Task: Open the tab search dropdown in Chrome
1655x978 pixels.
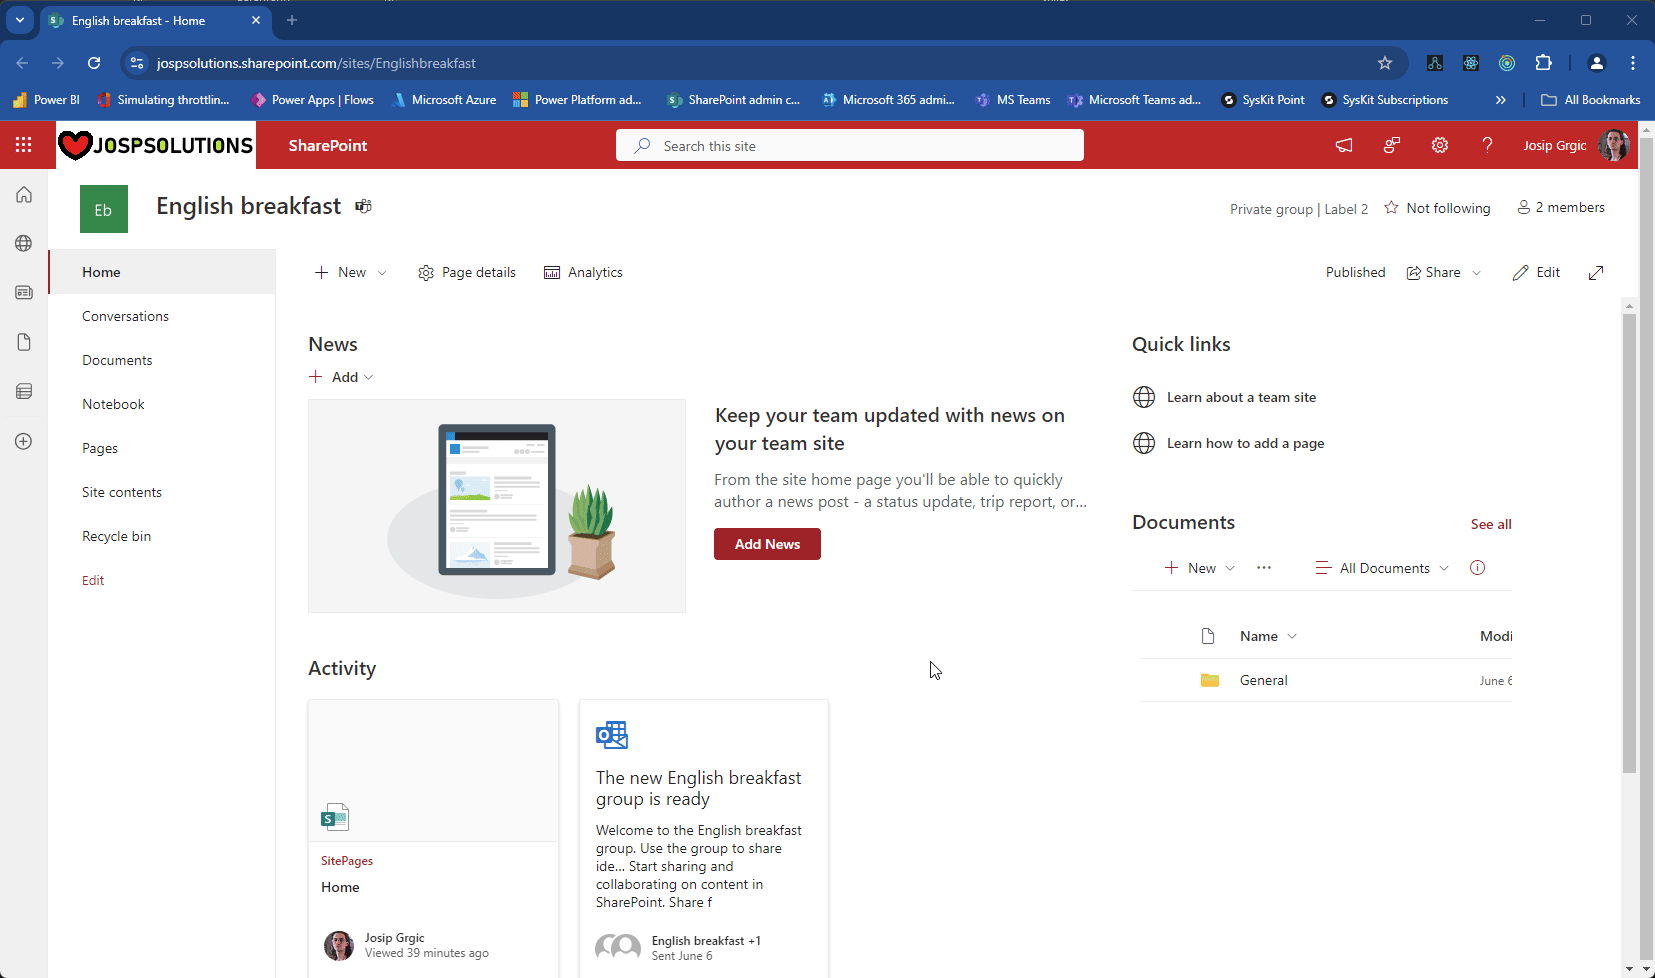Action: [20, 20]
